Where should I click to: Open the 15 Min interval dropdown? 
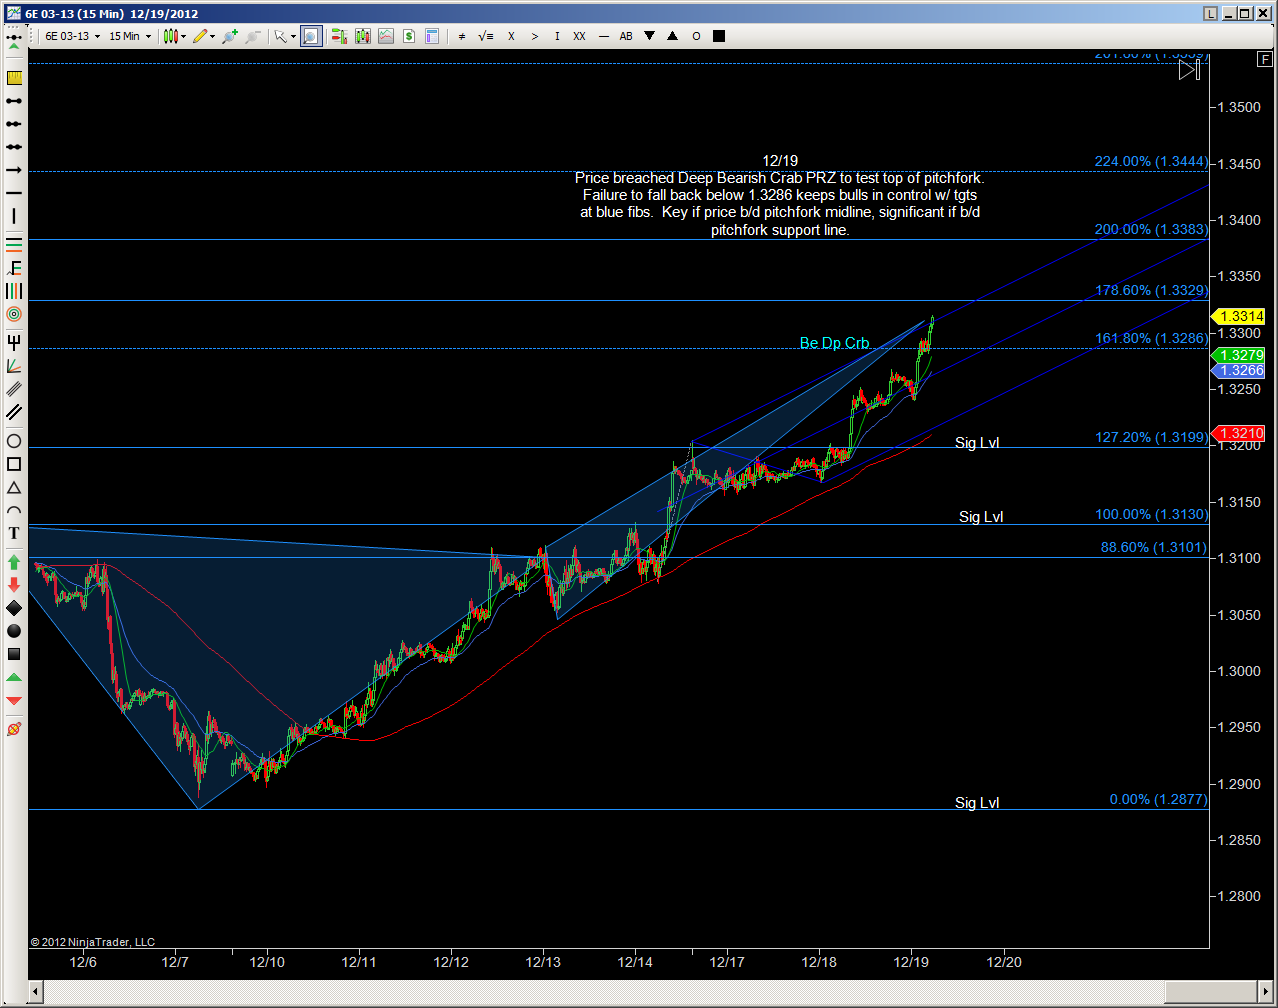[x=130, y=36]
